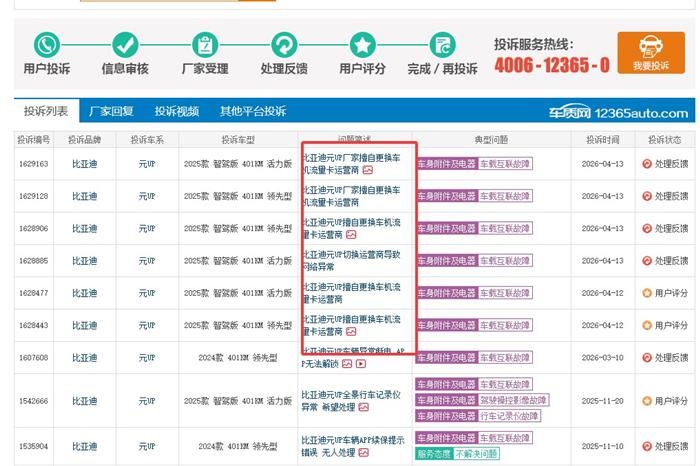This screenshot has height=466, width=700.
Task: Click 处理反馈 status icon for complaint 1629163
Action: [x=647, y=164]
